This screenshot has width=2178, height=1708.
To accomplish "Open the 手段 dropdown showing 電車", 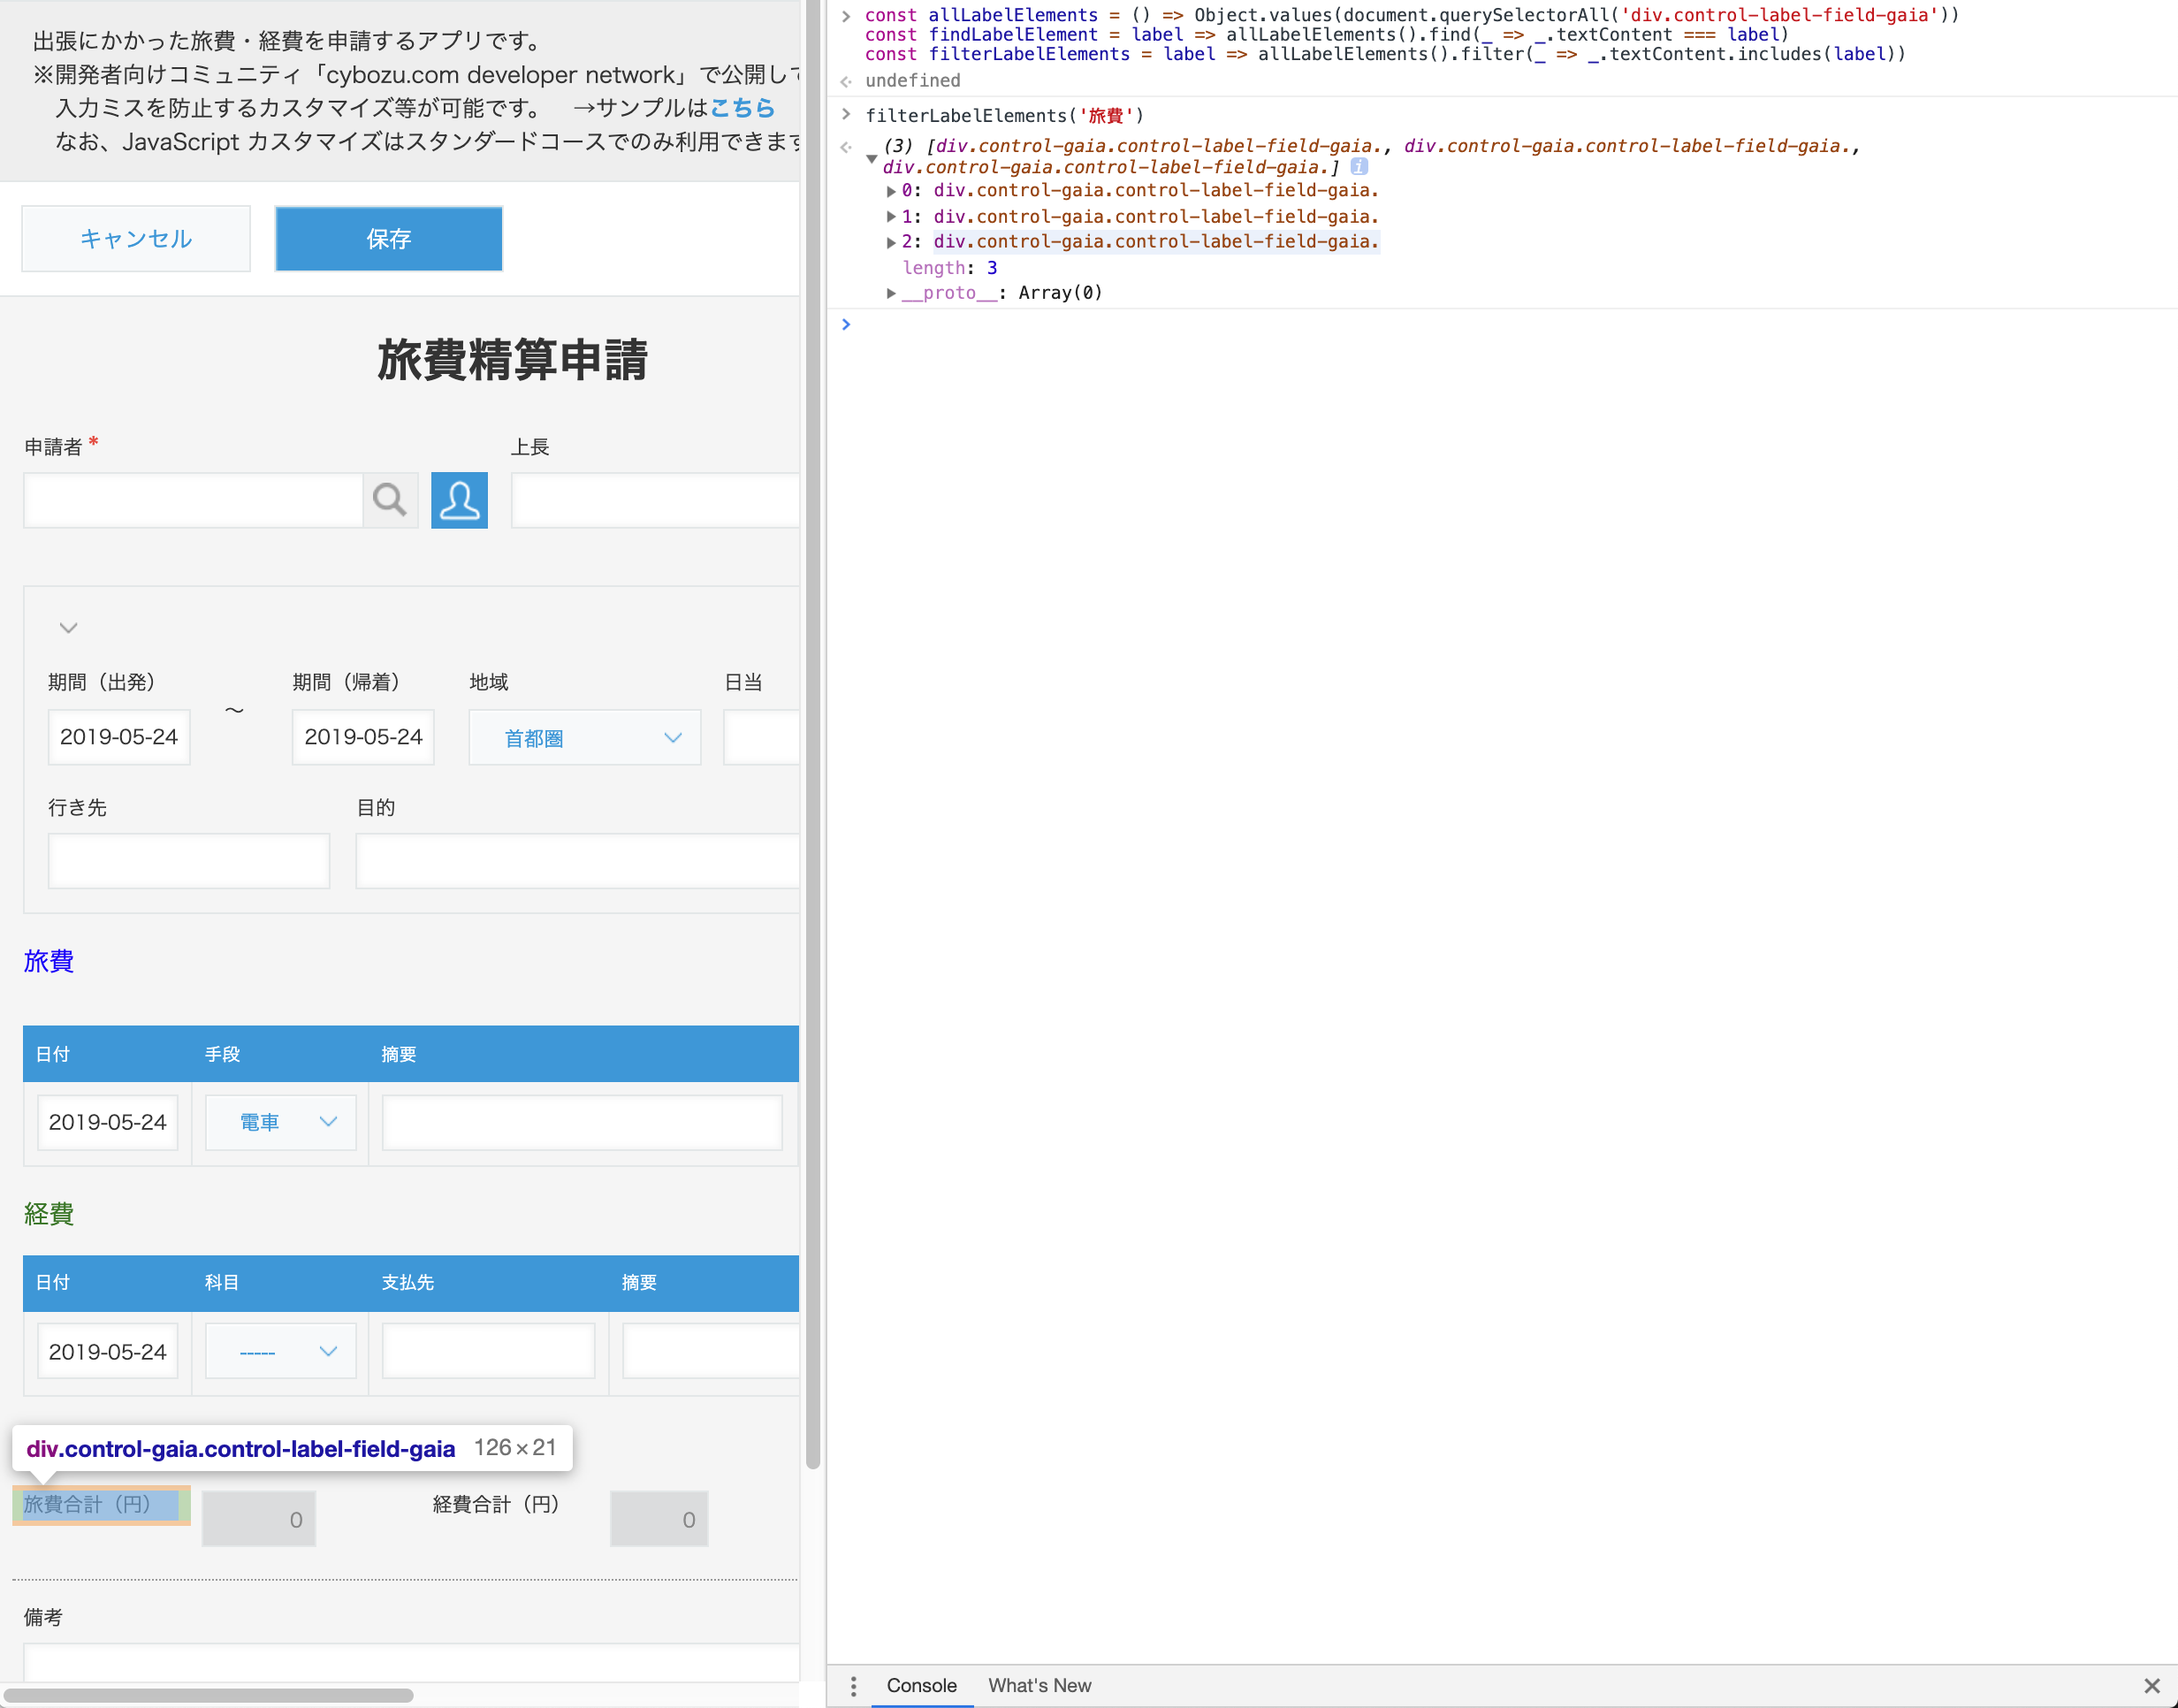I will pos(281,1122).
